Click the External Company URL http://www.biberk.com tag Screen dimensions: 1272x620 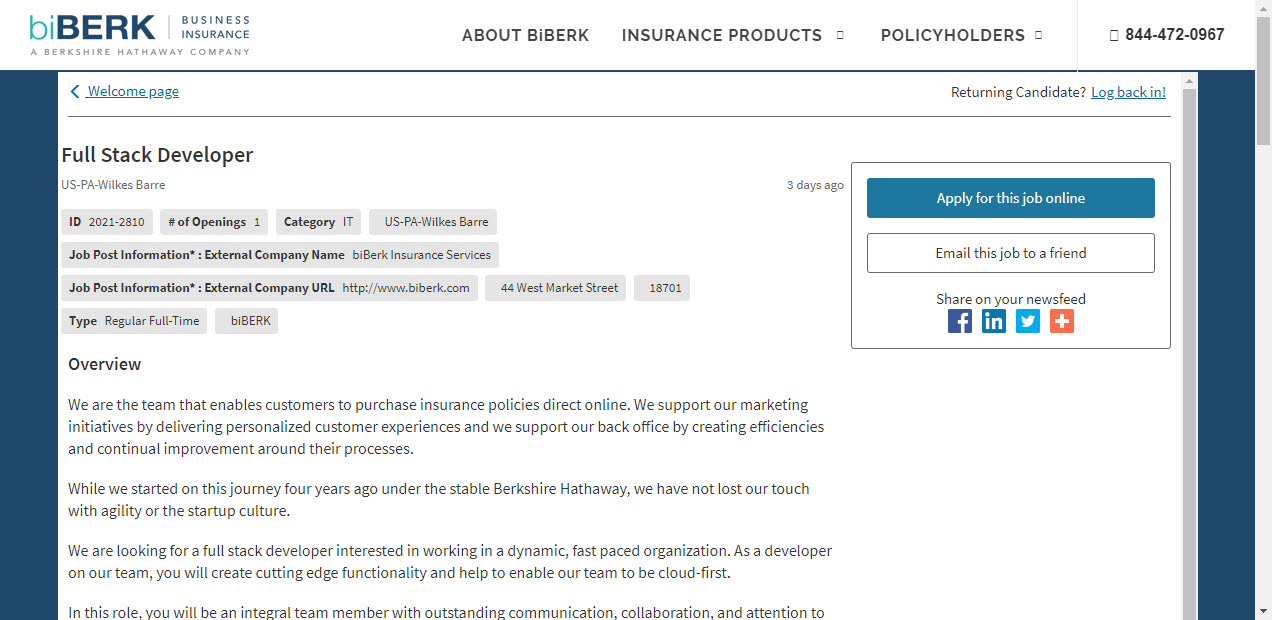point(269,288)
